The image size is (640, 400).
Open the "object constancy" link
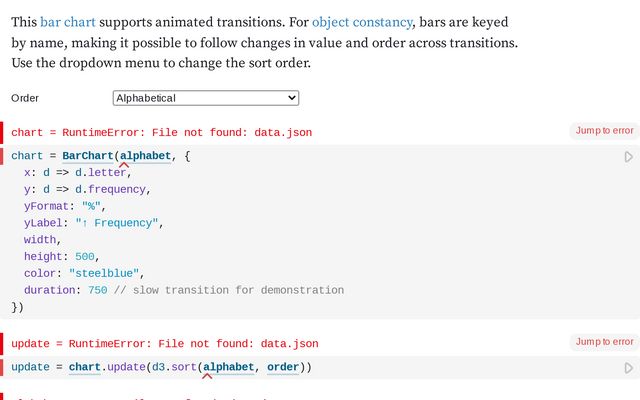(363, 21)
